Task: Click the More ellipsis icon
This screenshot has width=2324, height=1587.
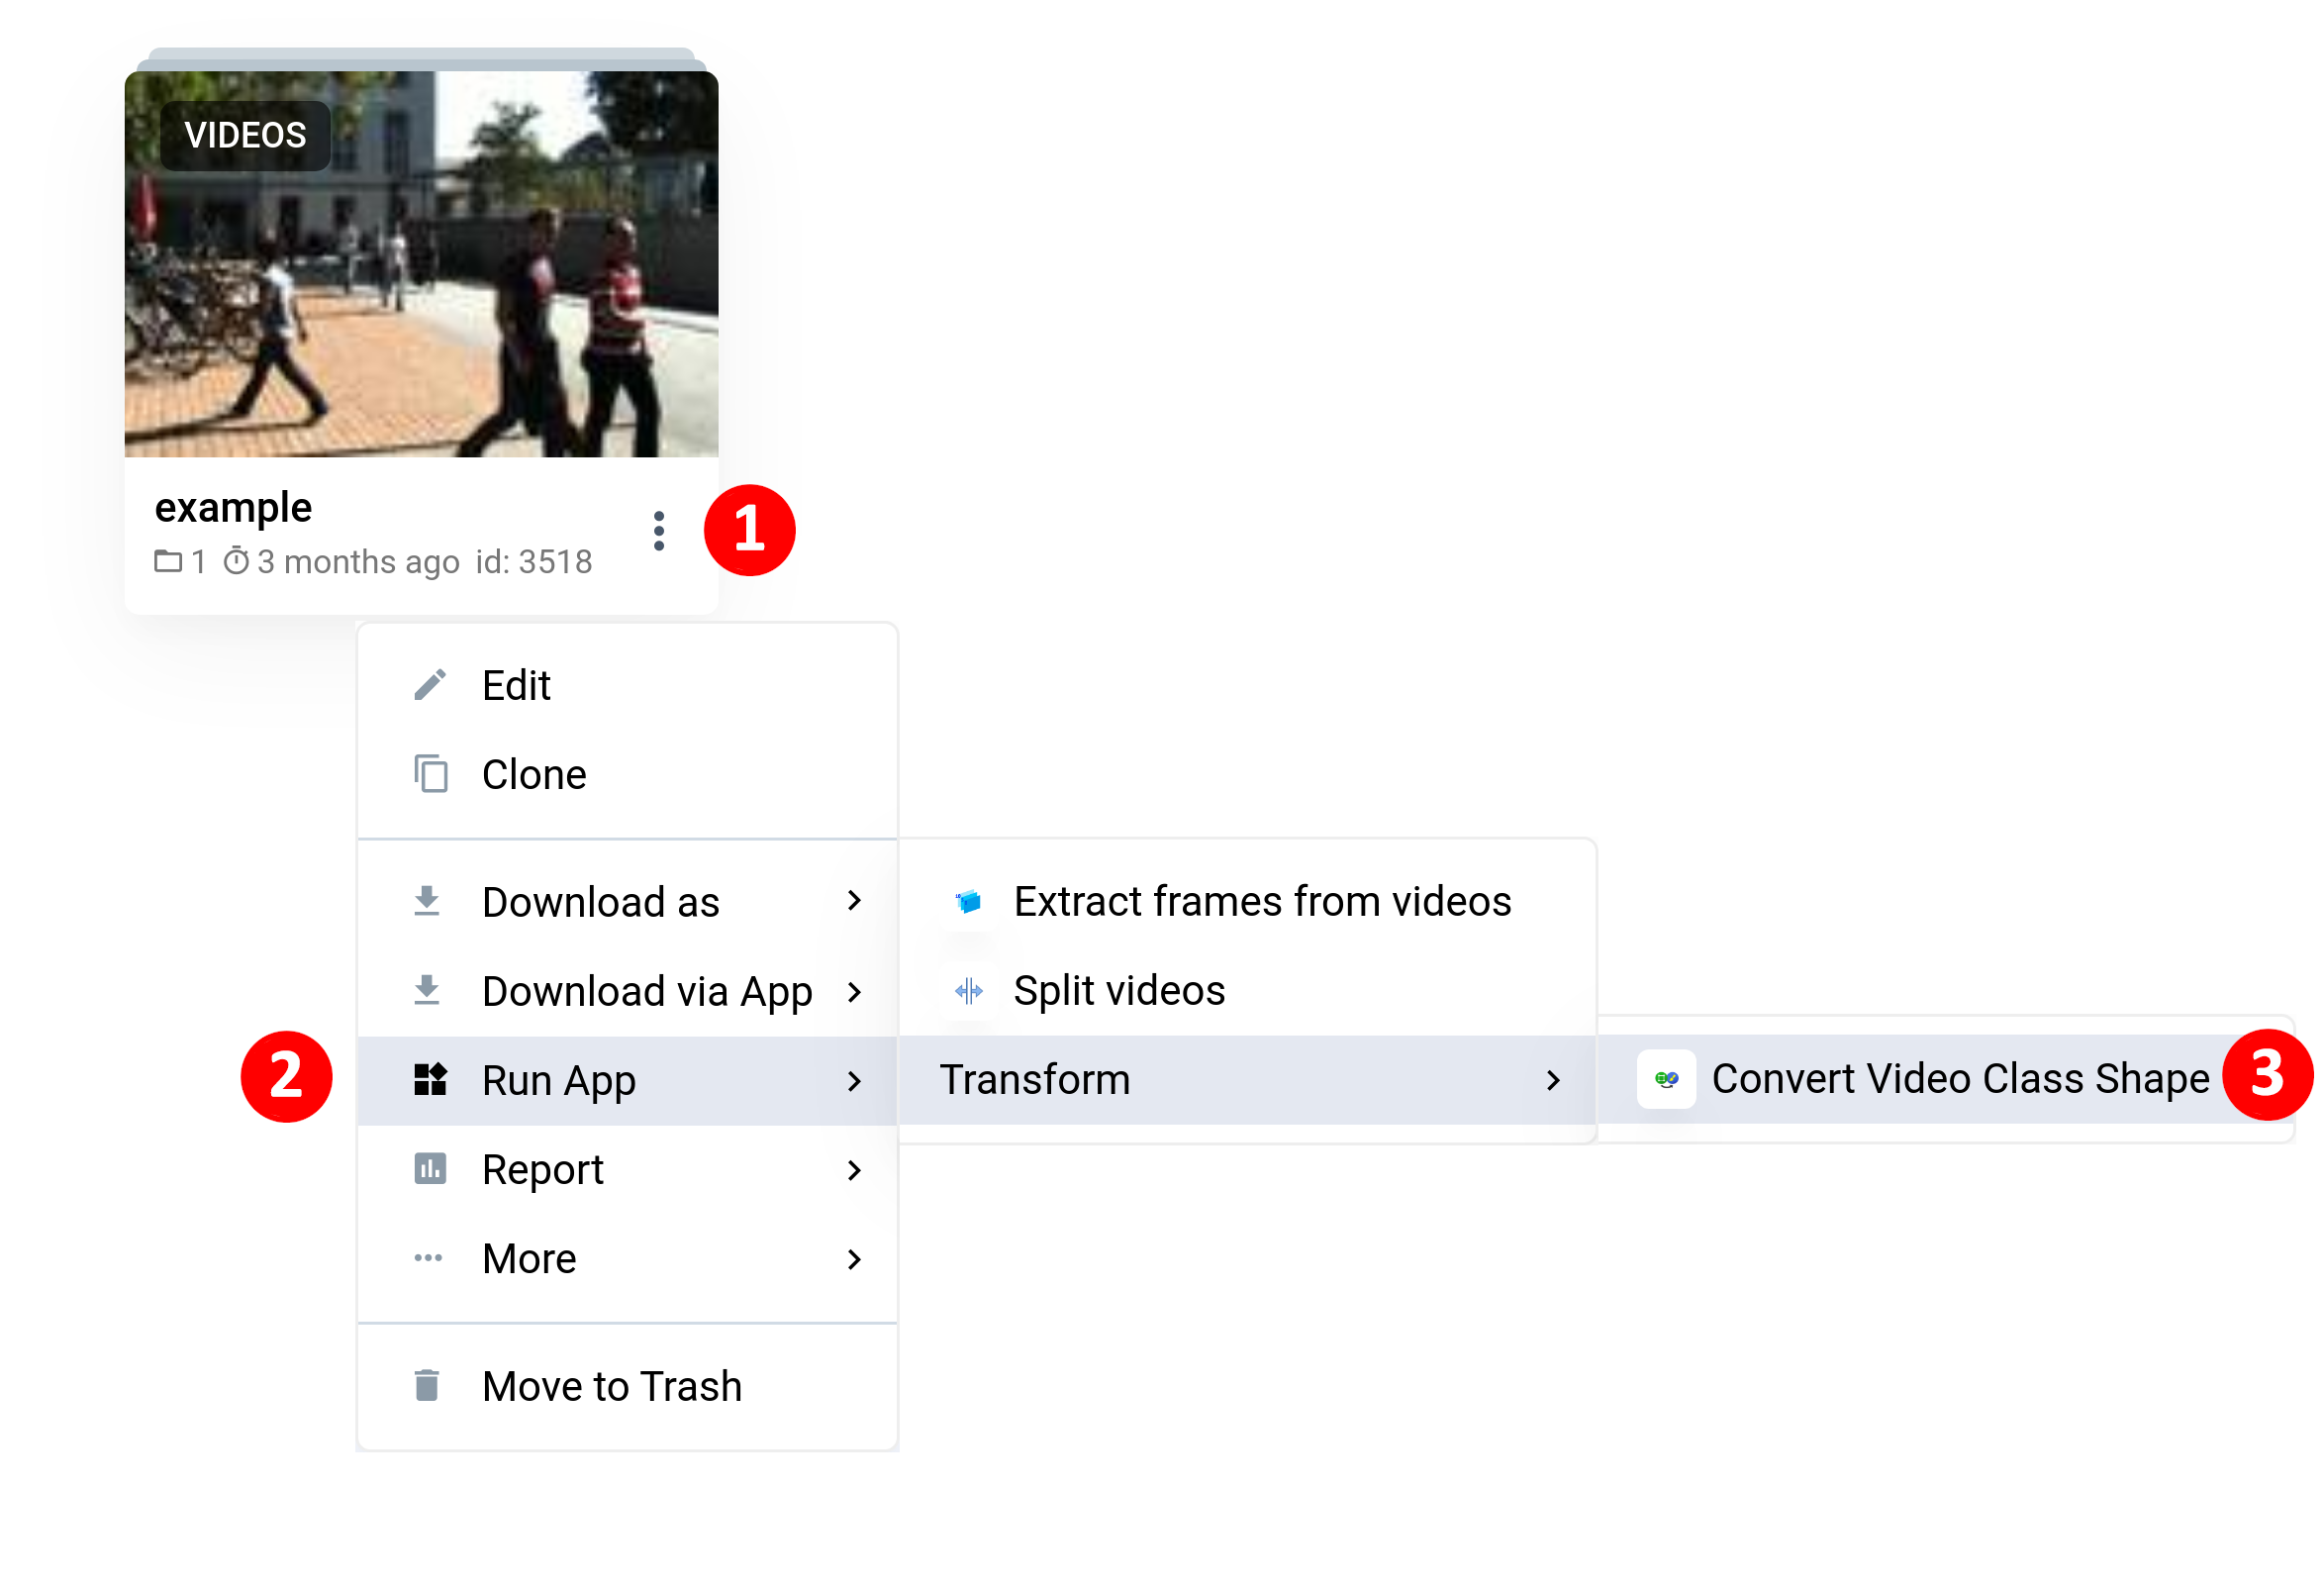Action: (x=428, y=1258)
